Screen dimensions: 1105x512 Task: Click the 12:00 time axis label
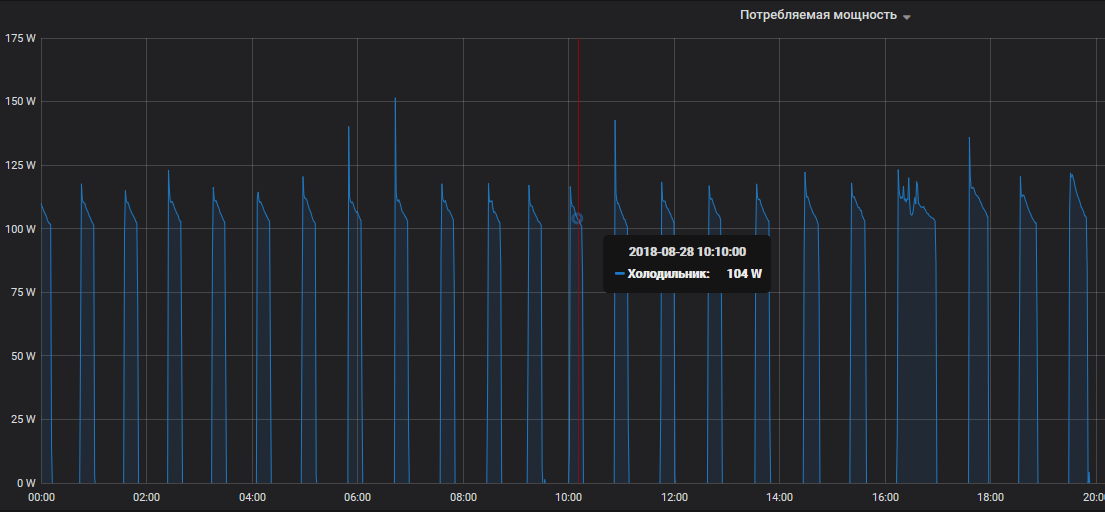674,497
